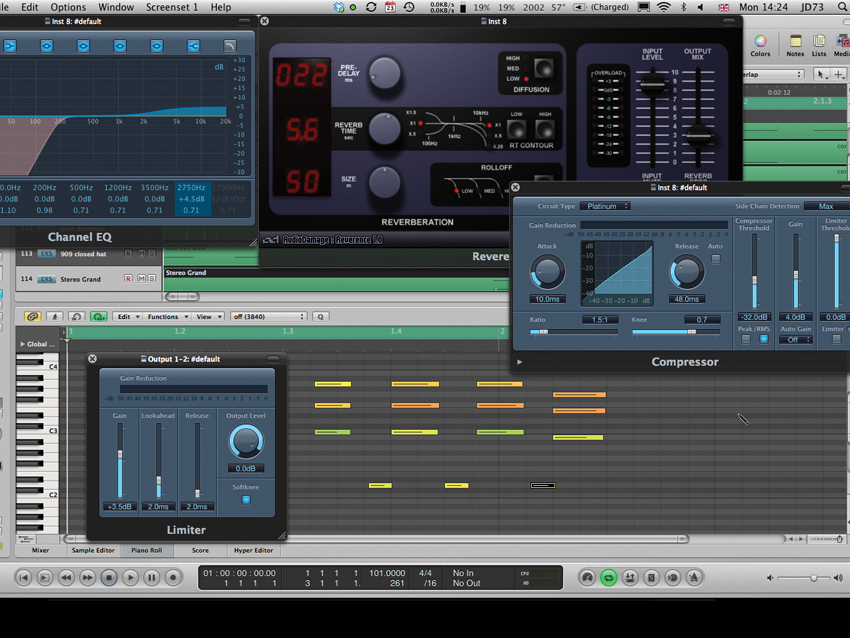Image resolution: width=850 pixels, height=638 pixels.
Task: Click the Bluetooth icon in the menu bar
Action: pos(683,7)
